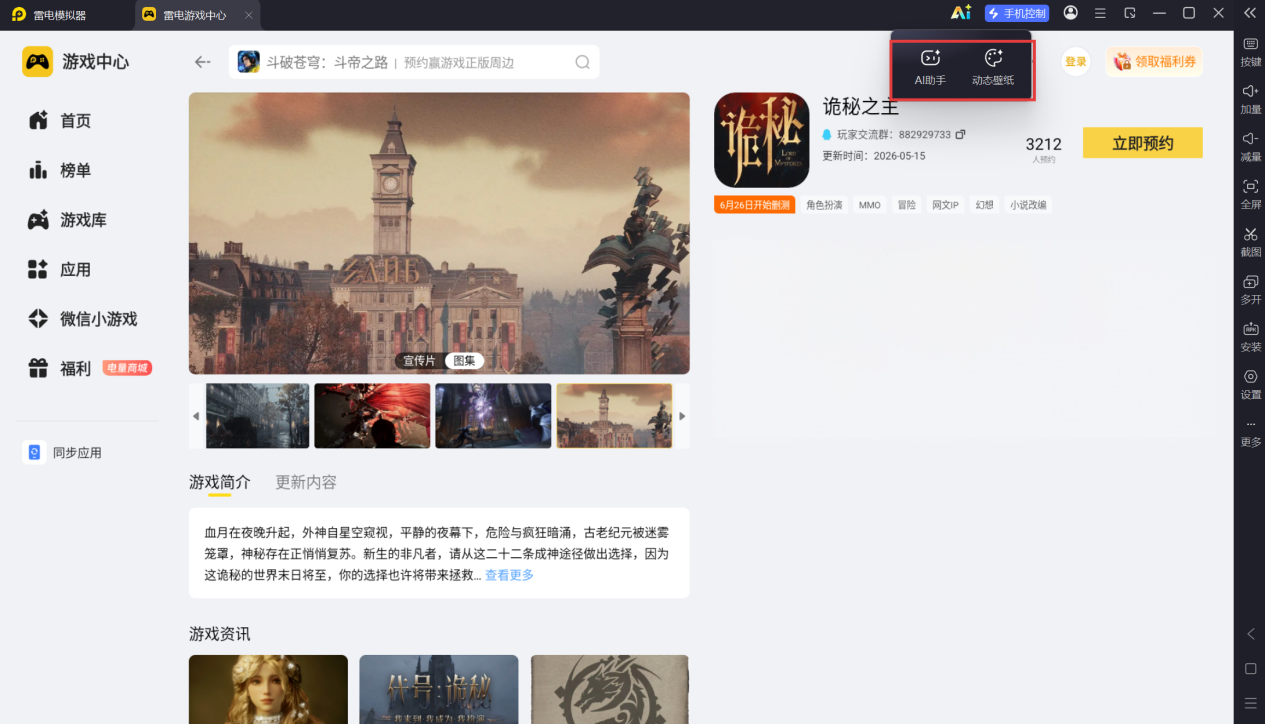Click the search input field
Viewport: 1265px width, 724px height.
coord(414,62)
